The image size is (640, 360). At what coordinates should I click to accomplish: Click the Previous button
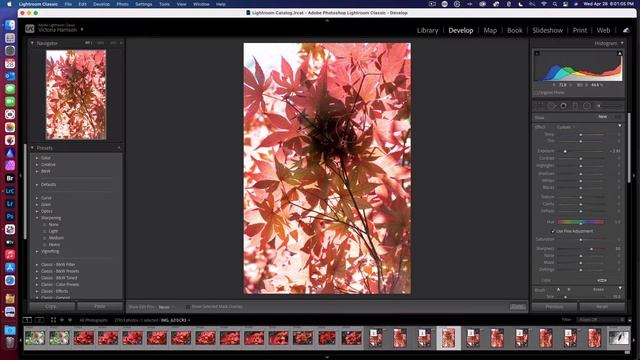(x=554, y=306)
